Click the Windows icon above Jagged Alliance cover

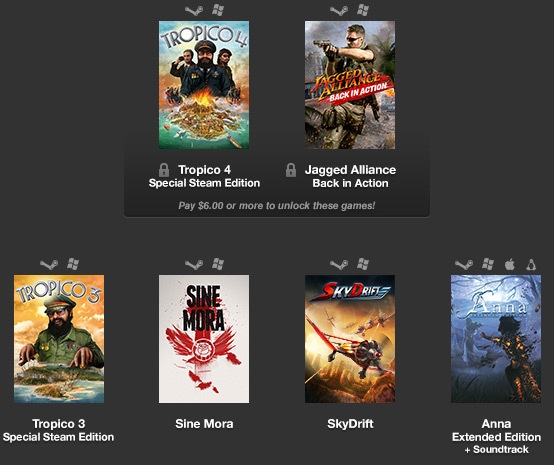[363, 10]
